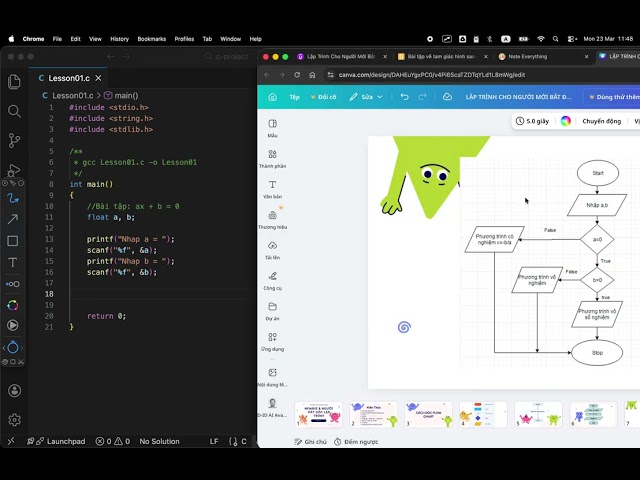Open 5.0 giây slide duration setting

pos(532,121)
